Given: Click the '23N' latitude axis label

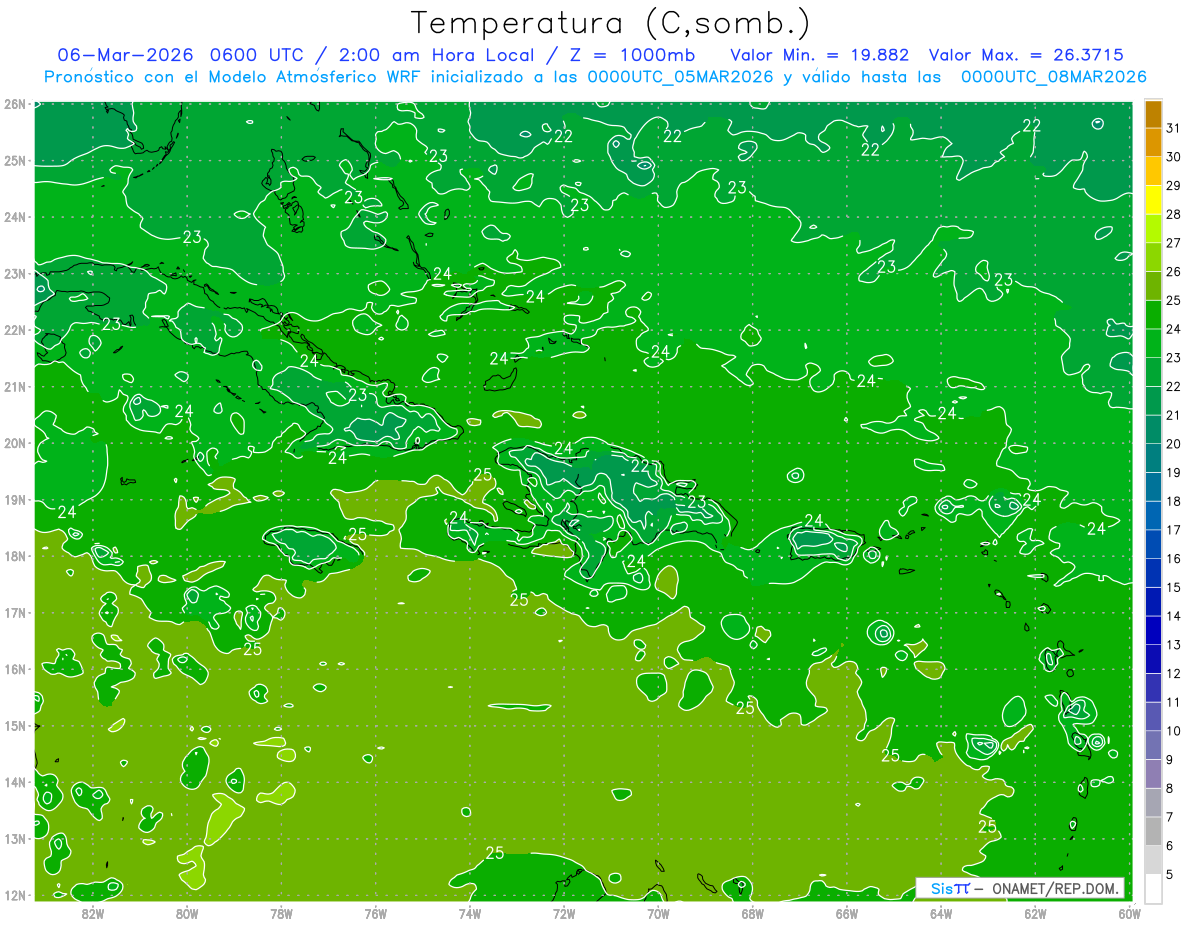Looking at the screenshot, I should [x=14, y=273].
